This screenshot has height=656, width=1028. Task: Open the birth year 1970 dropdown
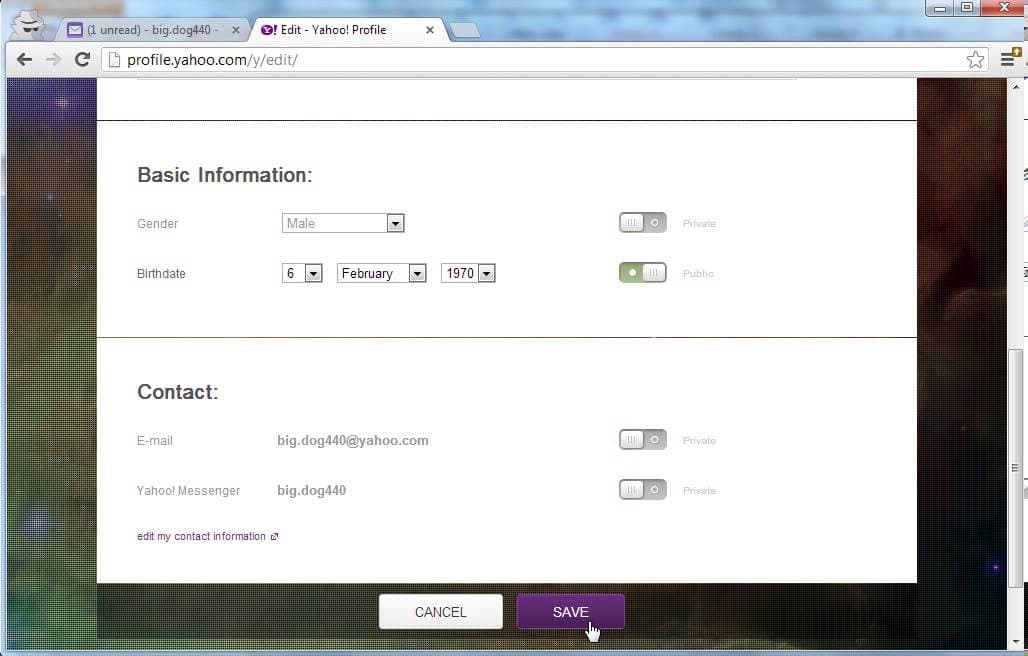468,273
